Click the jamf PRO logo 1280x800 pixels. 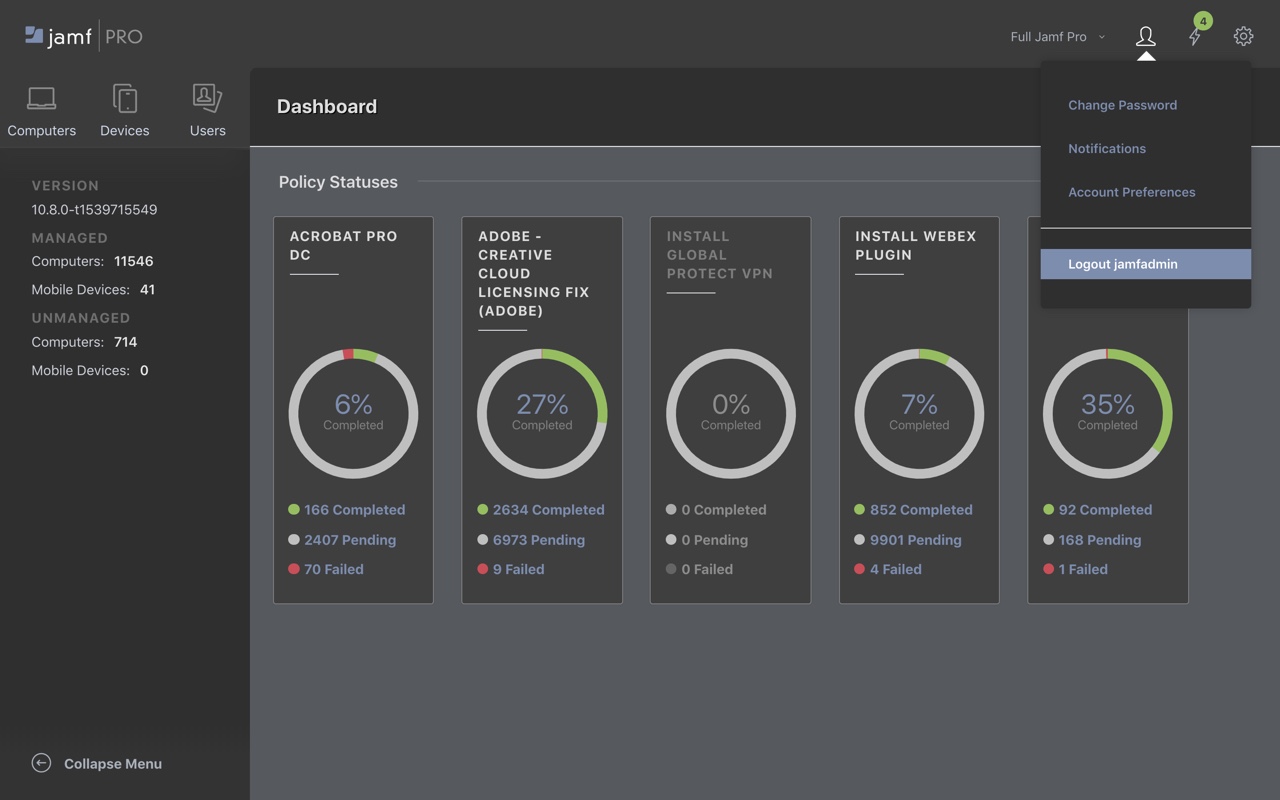click(82, 36)
